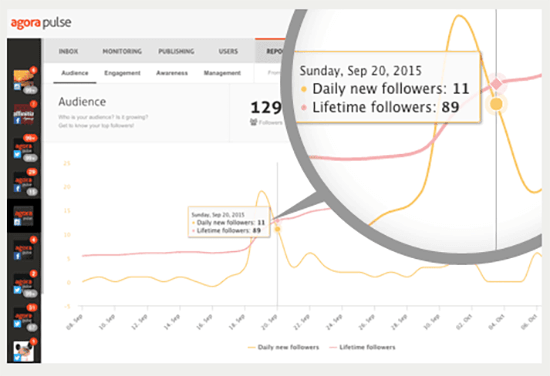Click orange data point on Sep 20 line
The image size is (550, 376).
277,229
